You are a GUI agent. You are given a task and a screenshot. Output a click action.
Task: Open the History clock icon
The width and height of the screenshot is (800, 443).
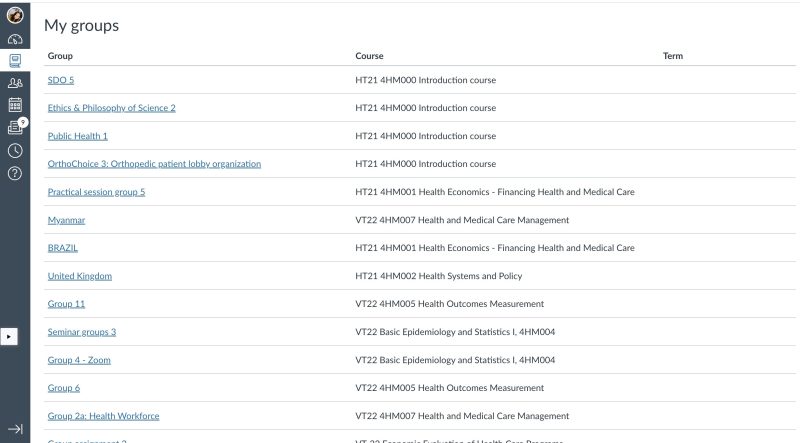[x=15, y=150]
